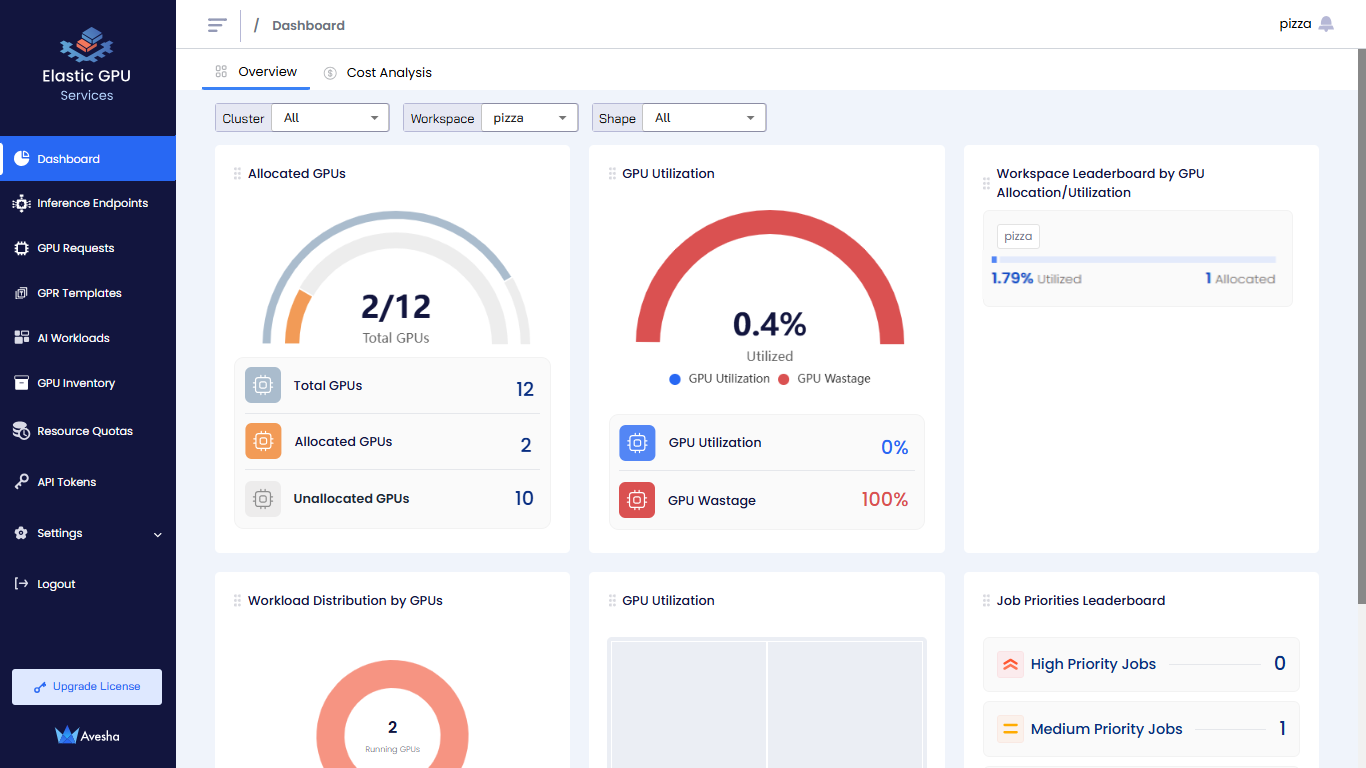Image resolution: width=1366 pixels, height=768 pixels.
Task: Grab drag handle of Workspace Leaderboard card
Action: click(986, 184)
